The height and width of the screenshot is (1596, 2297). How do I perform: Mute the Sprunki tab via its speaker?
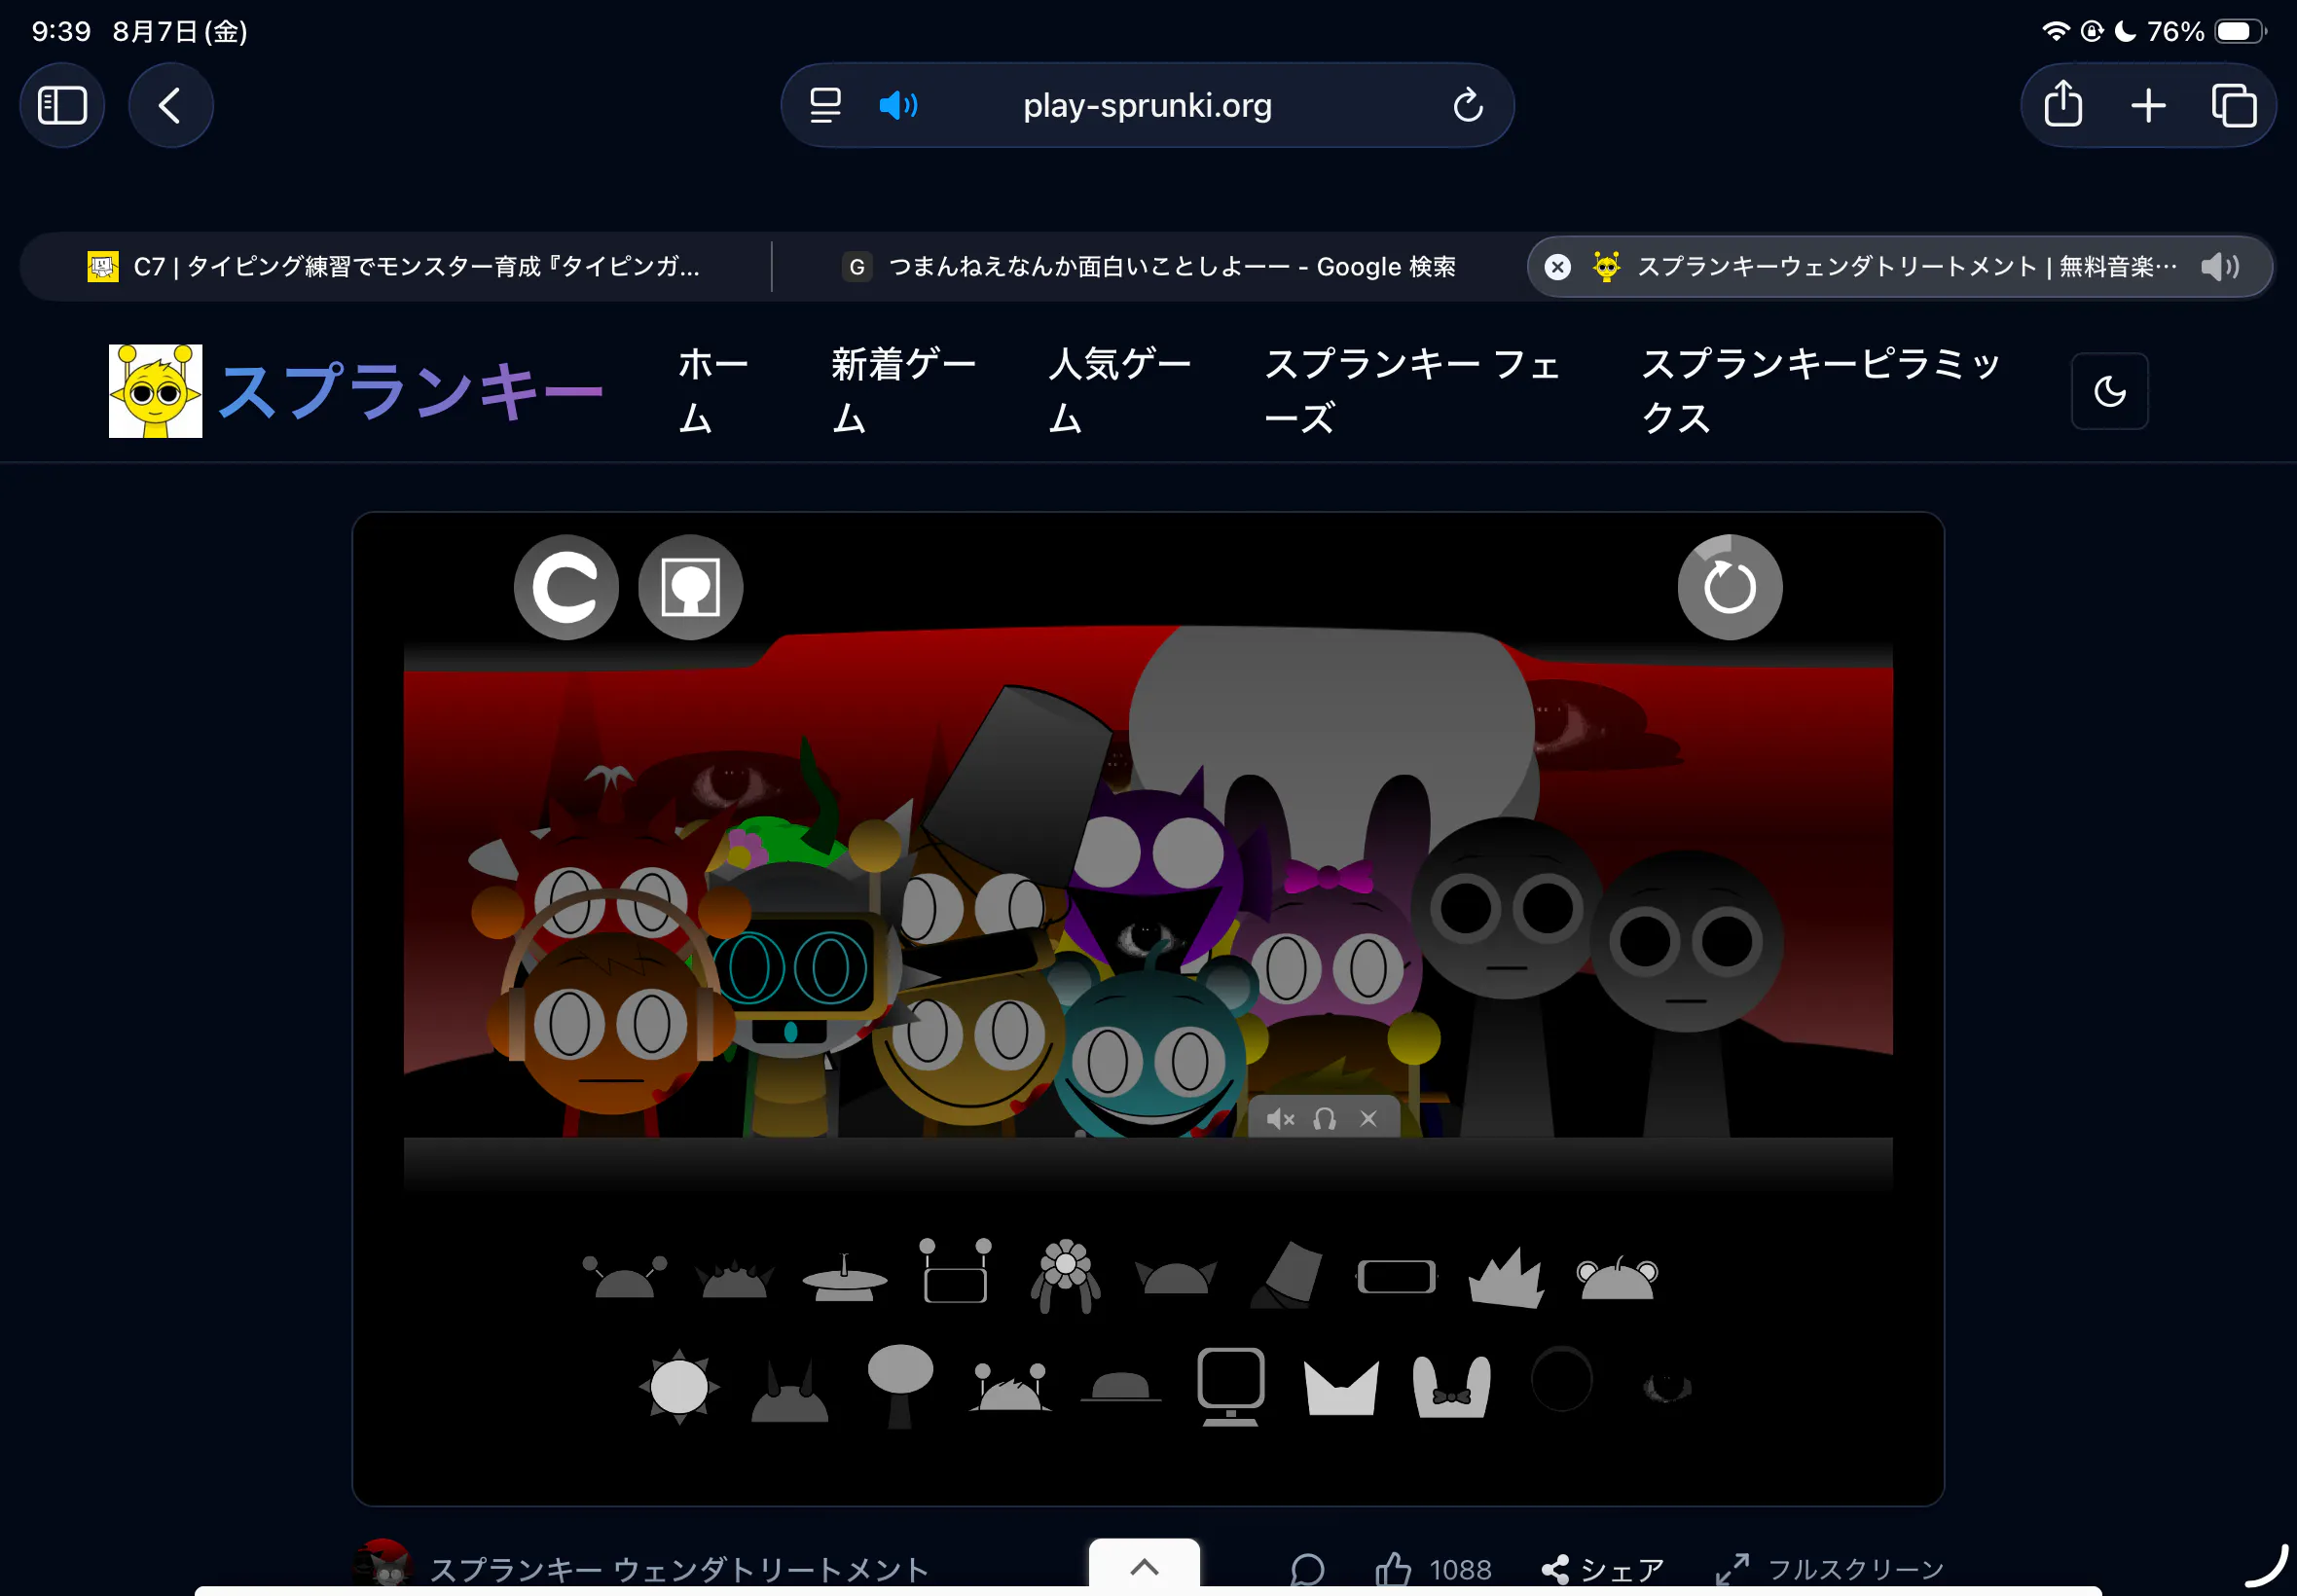[2219, 267]
